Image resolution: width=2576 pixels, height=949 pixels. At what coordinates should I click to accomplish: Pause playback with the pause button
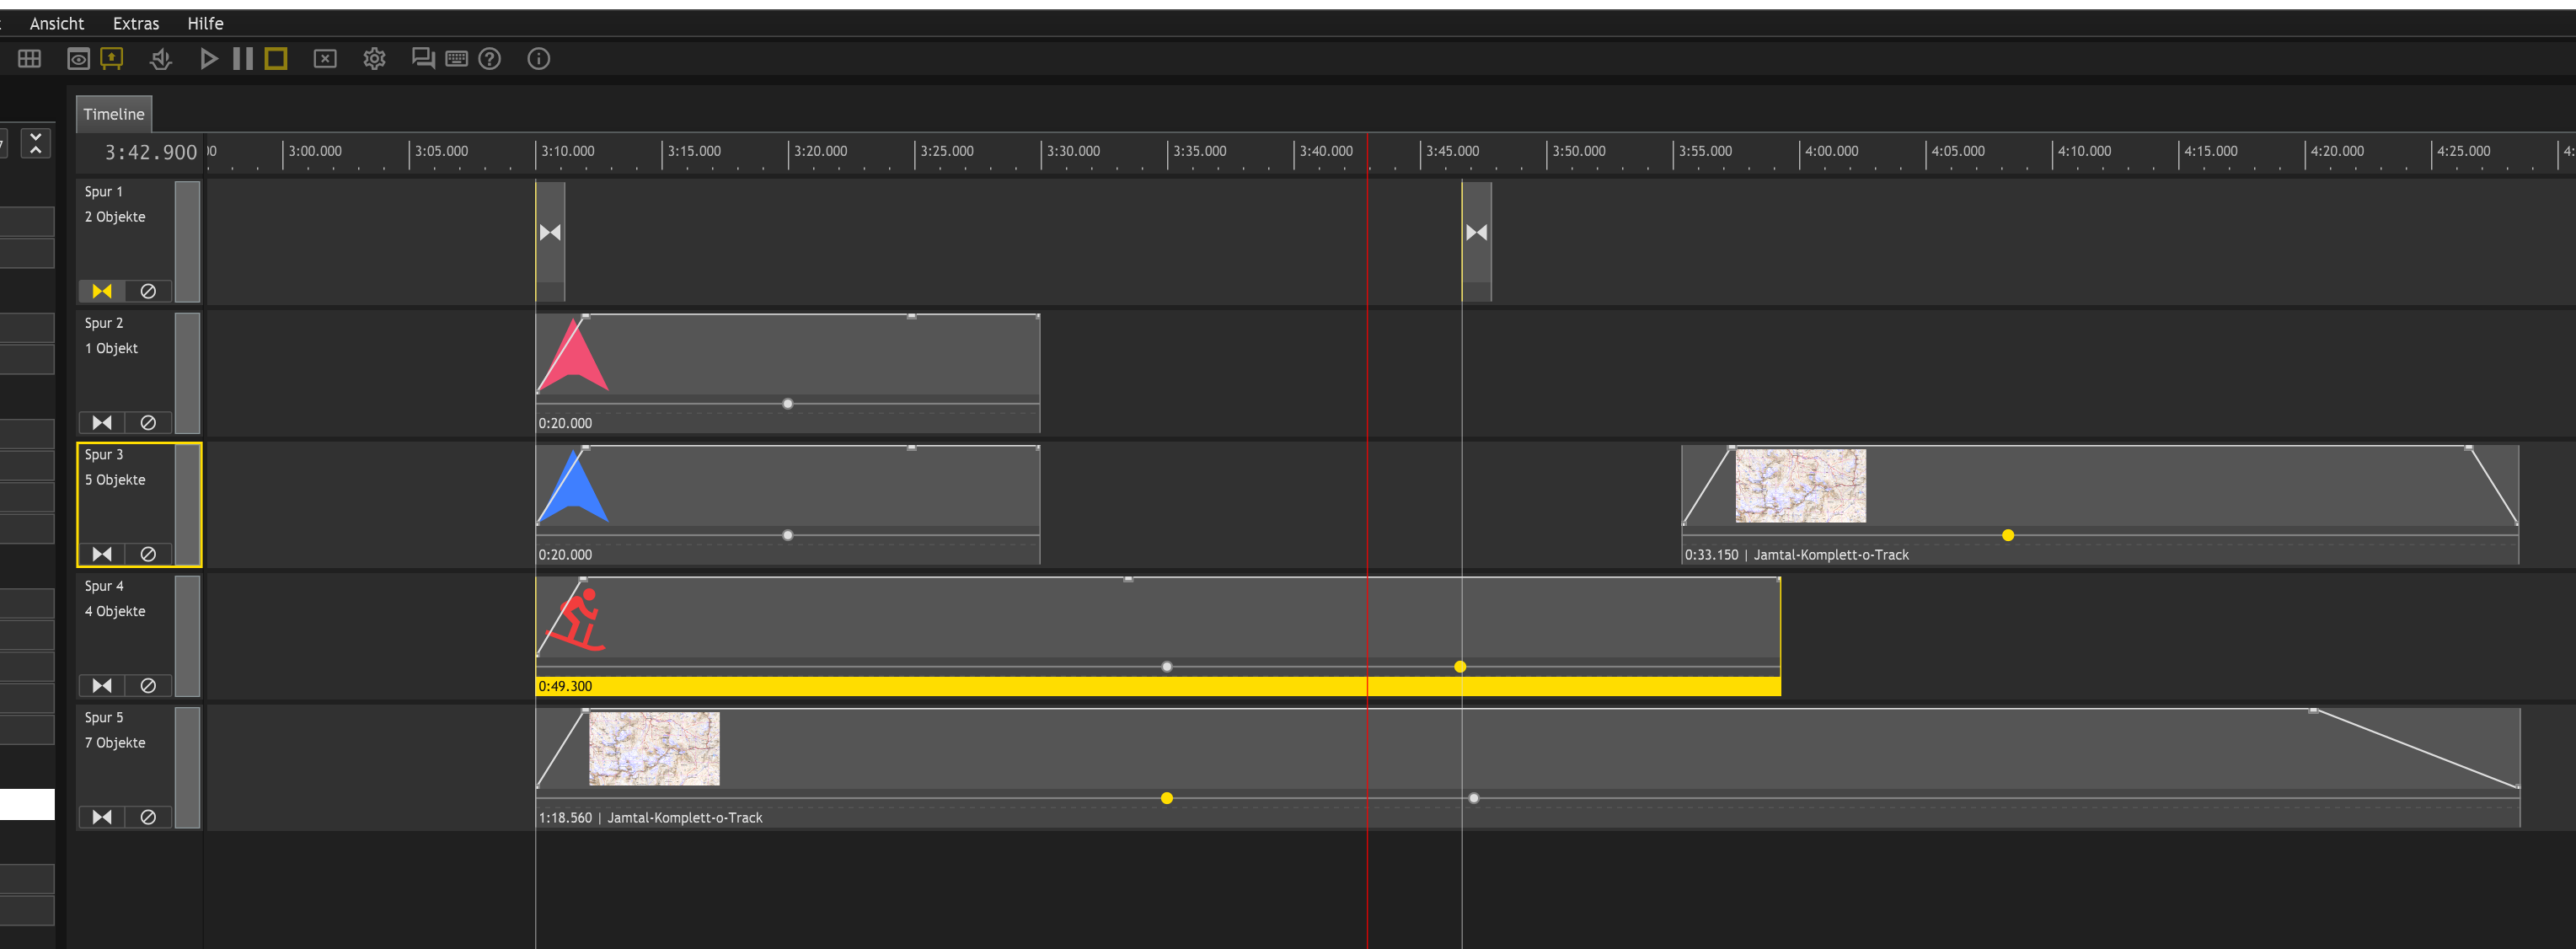pos(243,59)
